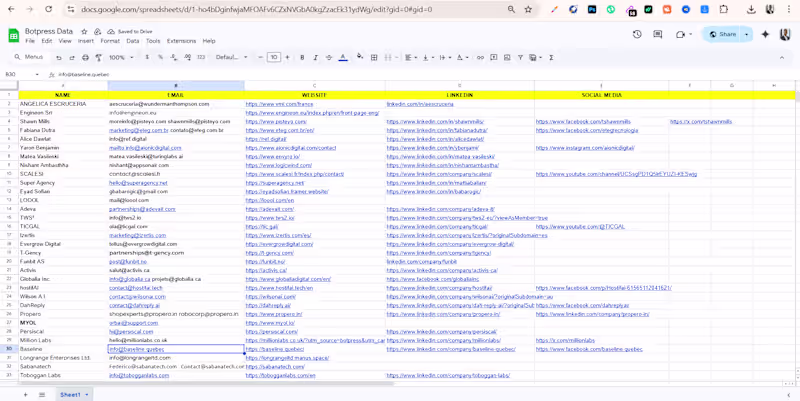Open the Format menu
Screen dimensions: 800x401
(x=110, y=41)
